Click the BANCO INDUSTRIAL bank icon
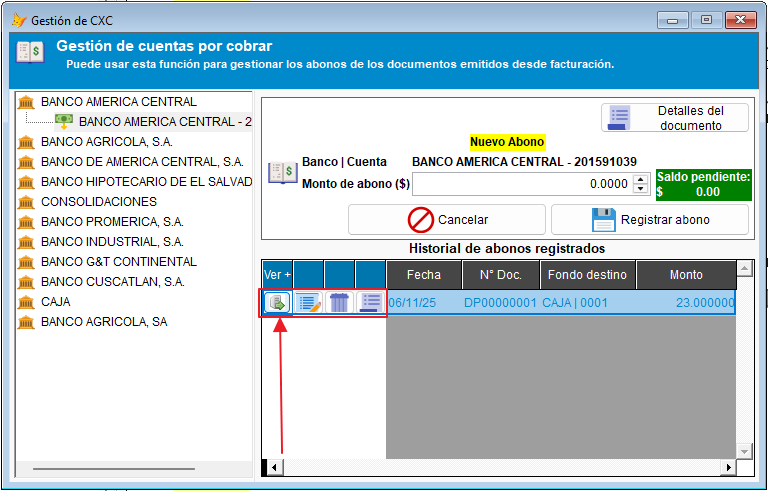 click(x=26, y=242)
